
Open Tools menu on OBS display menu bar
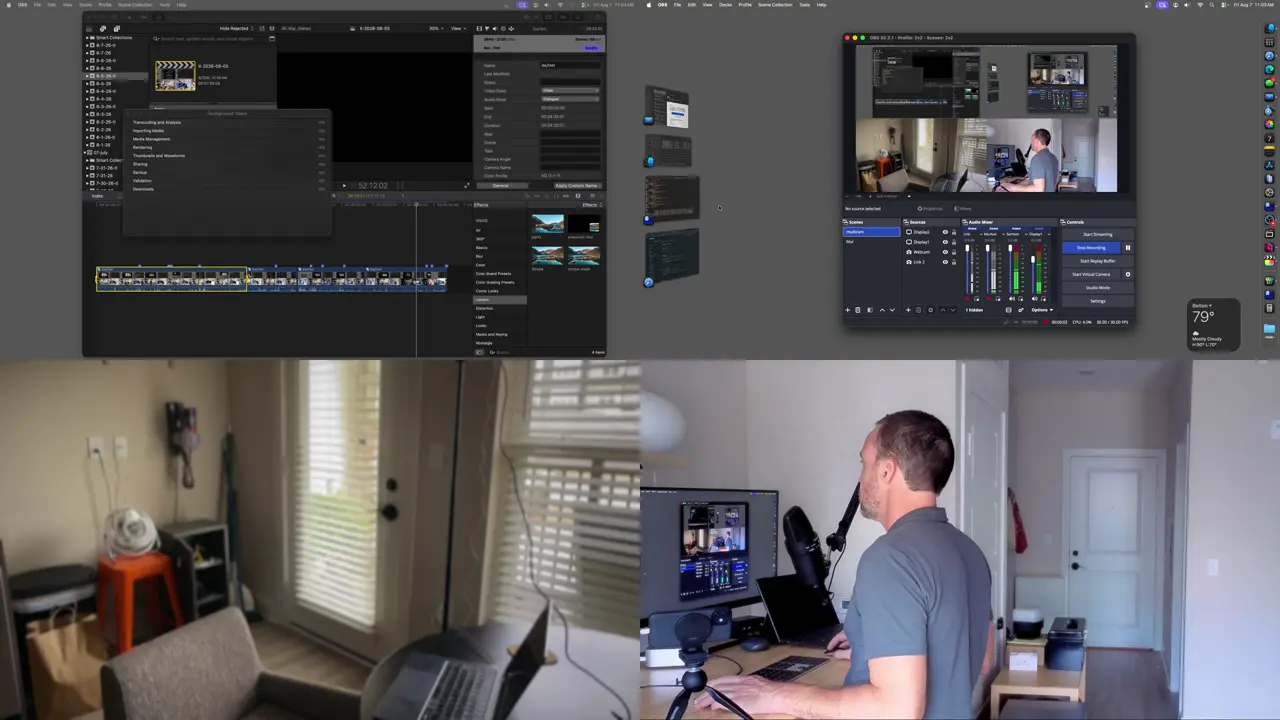(x=804, y=5)
